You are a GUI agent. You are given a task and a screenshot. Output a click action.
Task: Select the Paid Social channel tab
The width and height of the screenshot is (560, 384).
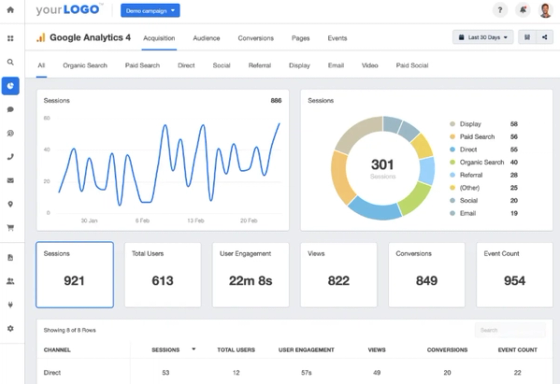(412, 65)
